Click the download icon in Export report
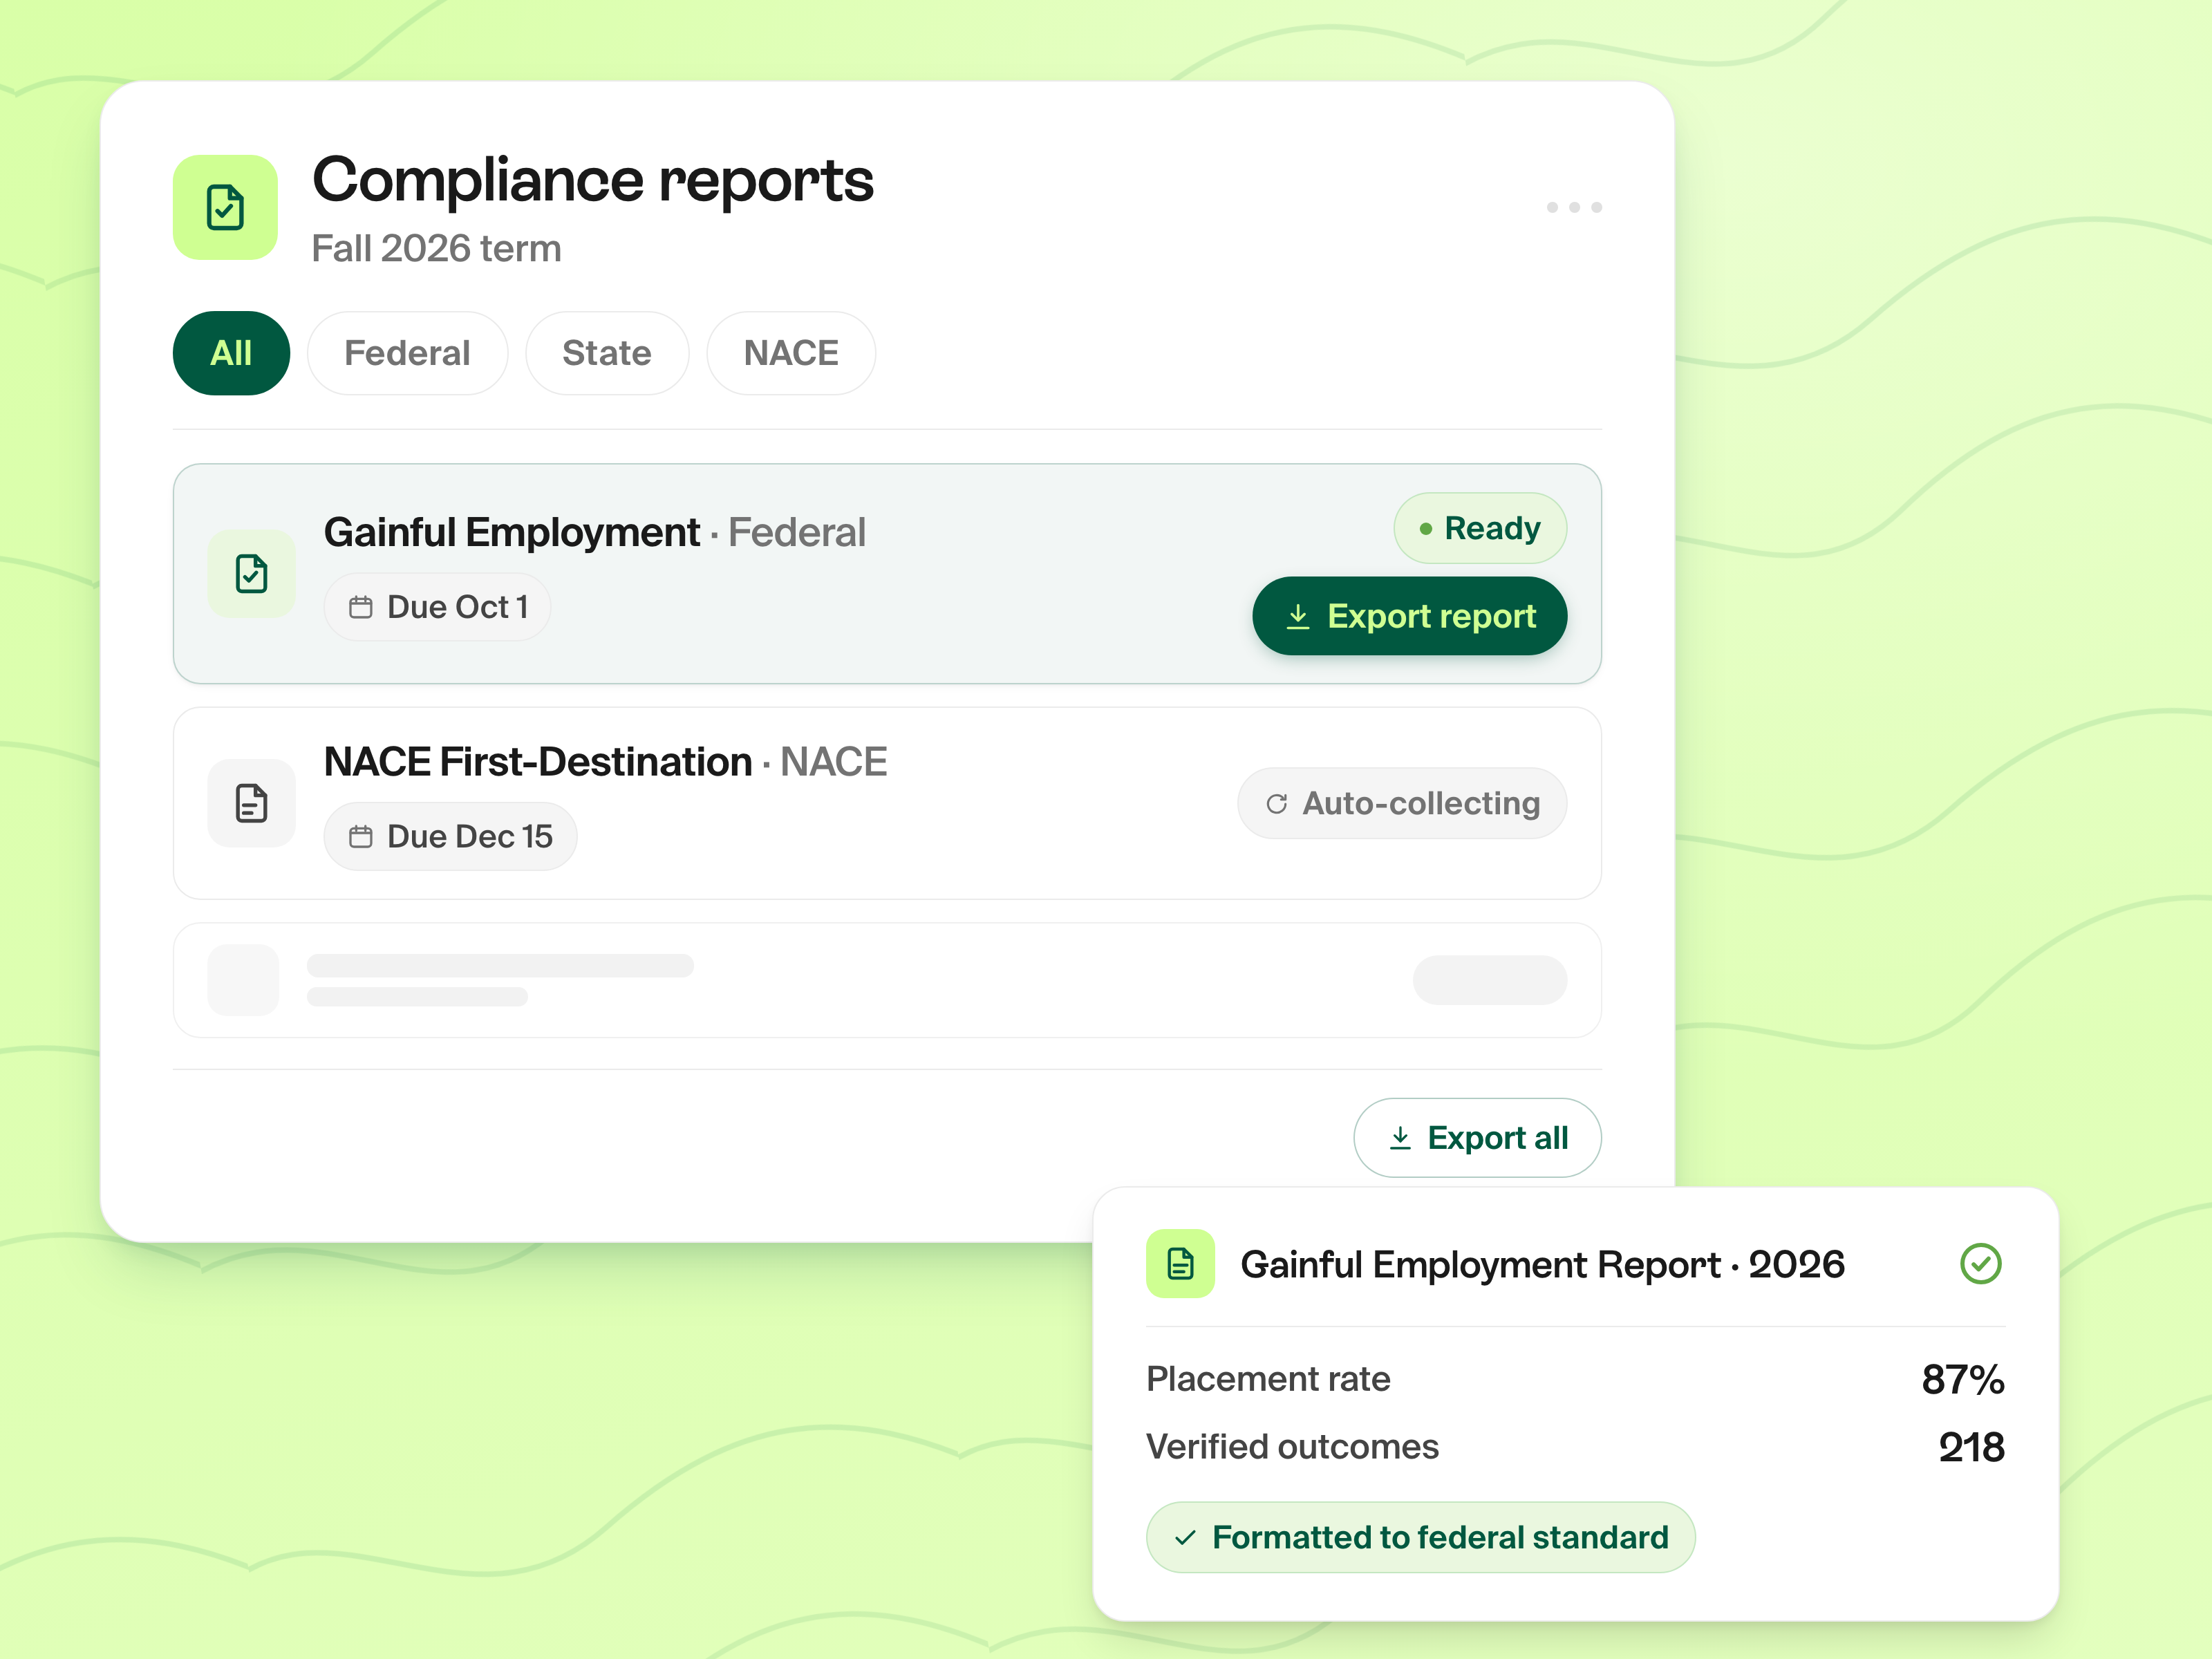Image resolution: width=2212 pixels, height=1659 pixels. 1298,616
